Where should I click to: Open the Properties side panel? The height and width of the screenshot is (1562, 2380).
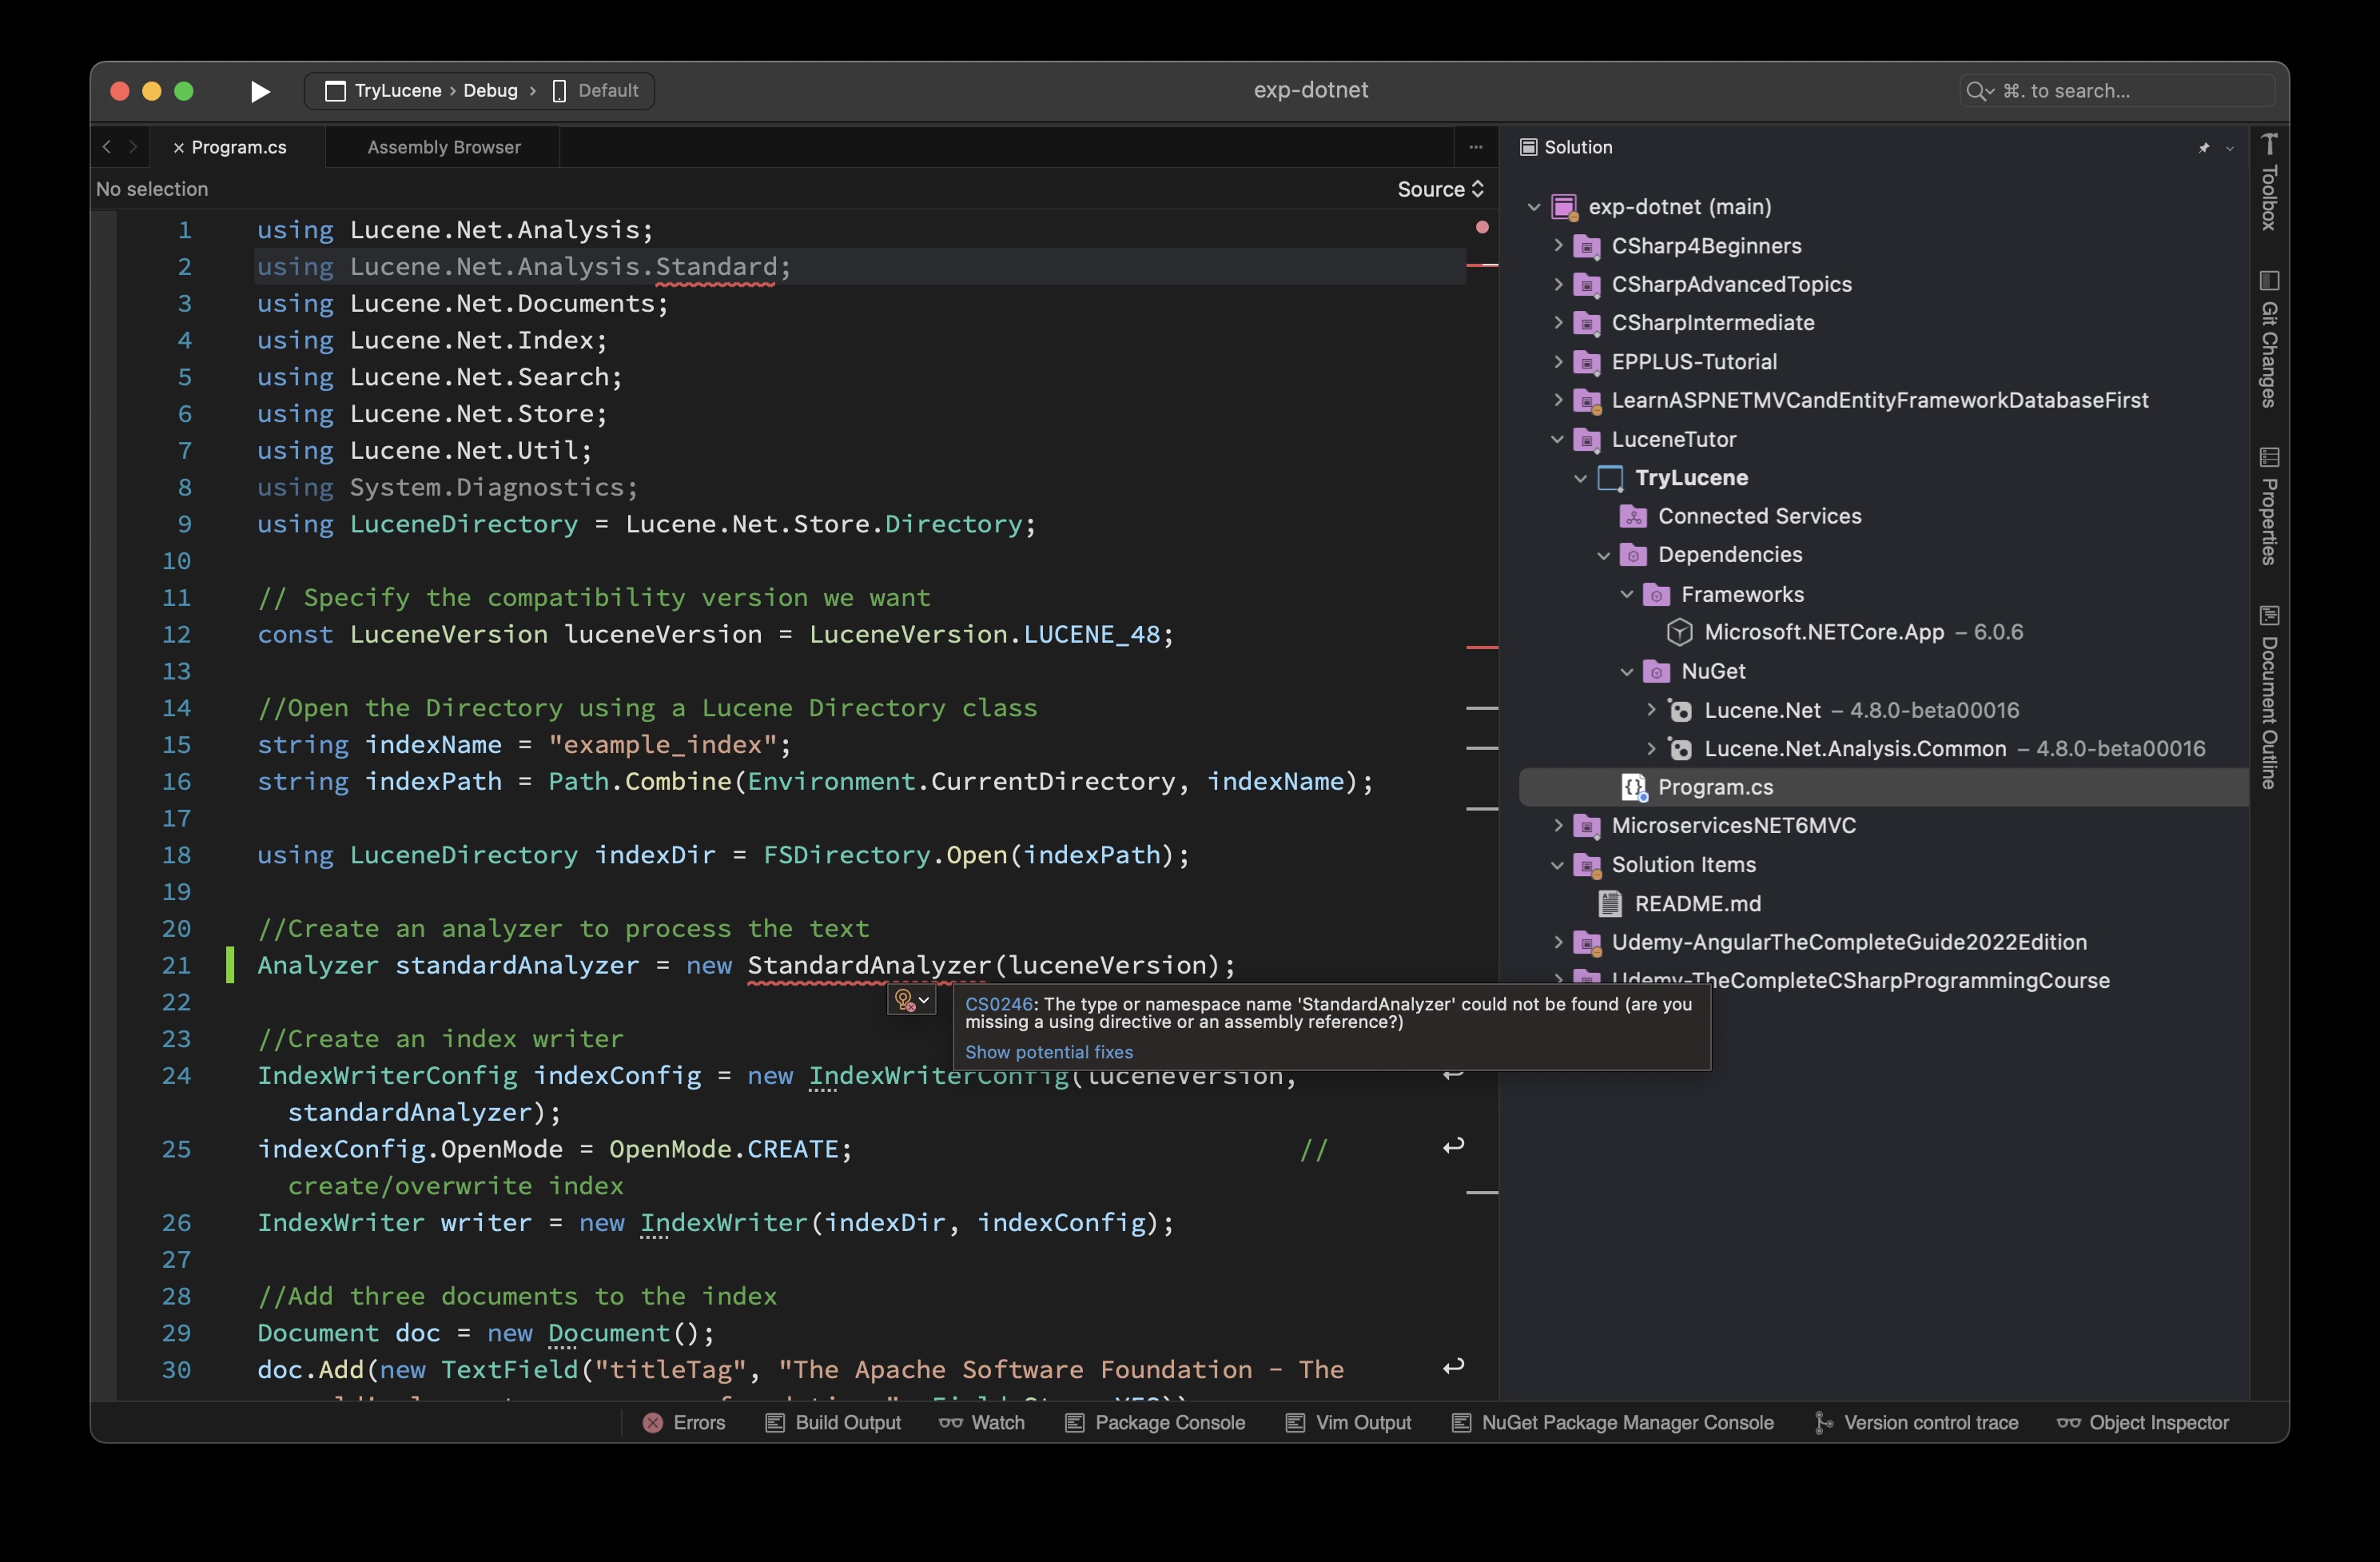point(2269,507)
